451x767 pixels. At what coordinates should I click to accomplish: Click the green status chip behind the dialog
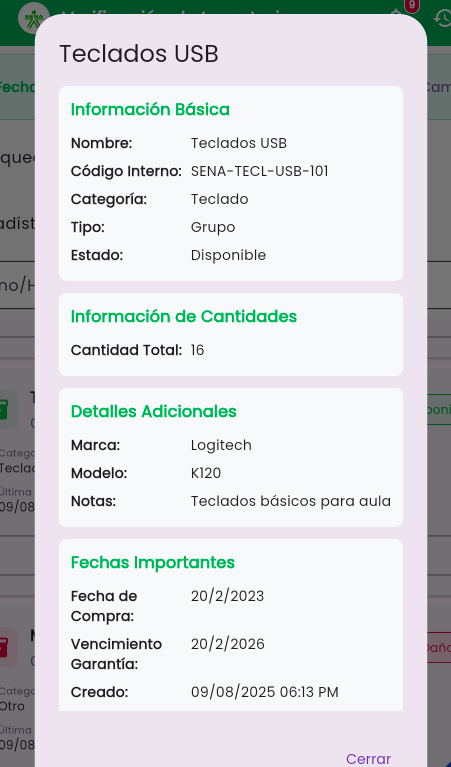point(439,409)
